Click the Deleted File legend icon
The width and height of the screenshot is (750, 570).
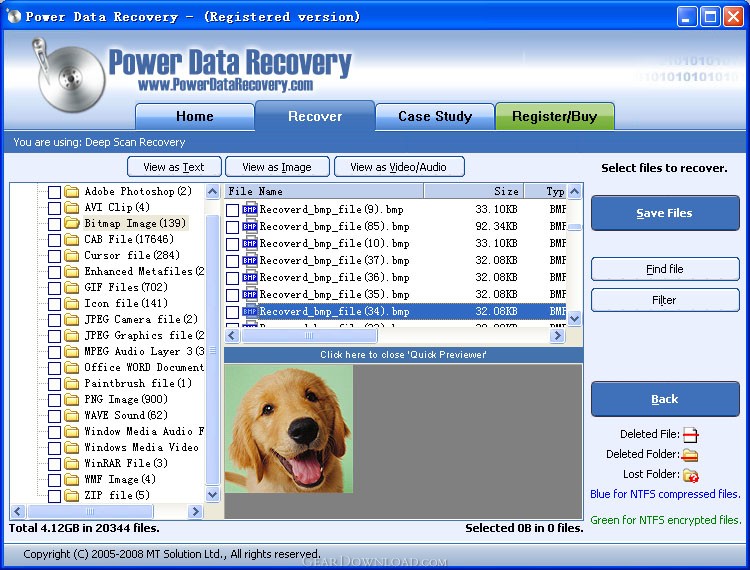pos(690,435)
